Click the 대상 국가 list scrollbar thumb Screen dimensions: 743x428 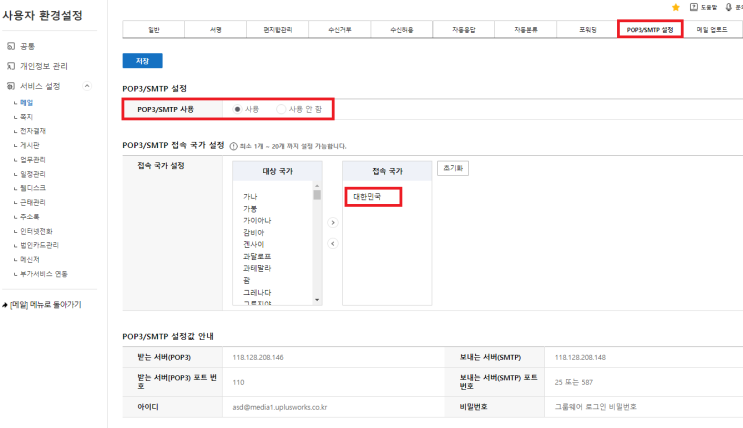coord(317,195)
